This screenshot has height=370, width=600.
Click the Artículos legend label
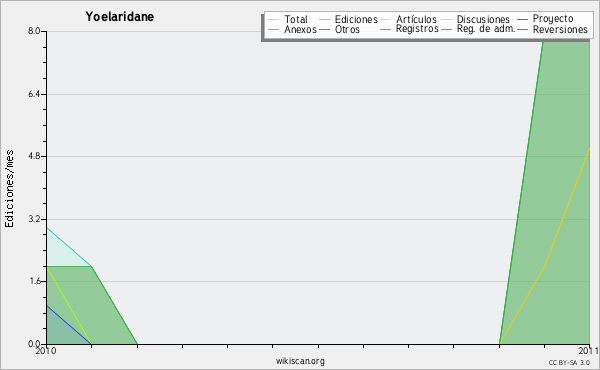(416, 19)
